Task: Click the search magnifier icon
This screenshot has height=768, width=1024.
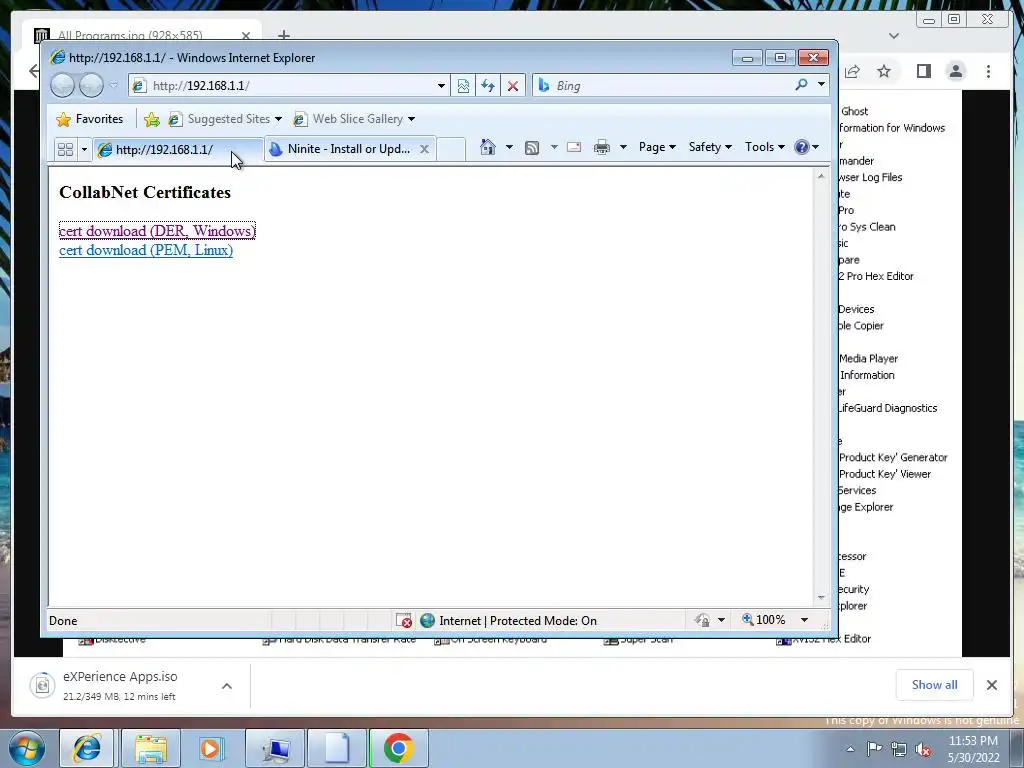Action: (801, 85)
